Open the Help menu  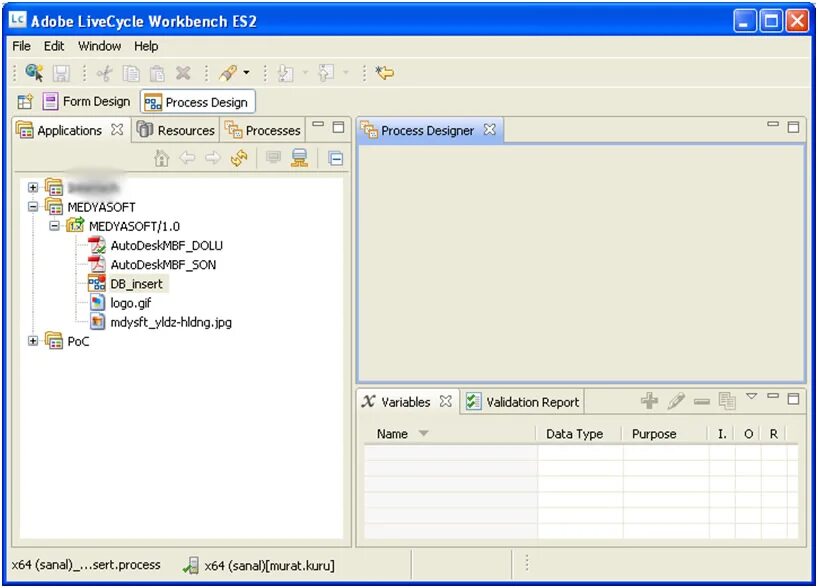146,46
